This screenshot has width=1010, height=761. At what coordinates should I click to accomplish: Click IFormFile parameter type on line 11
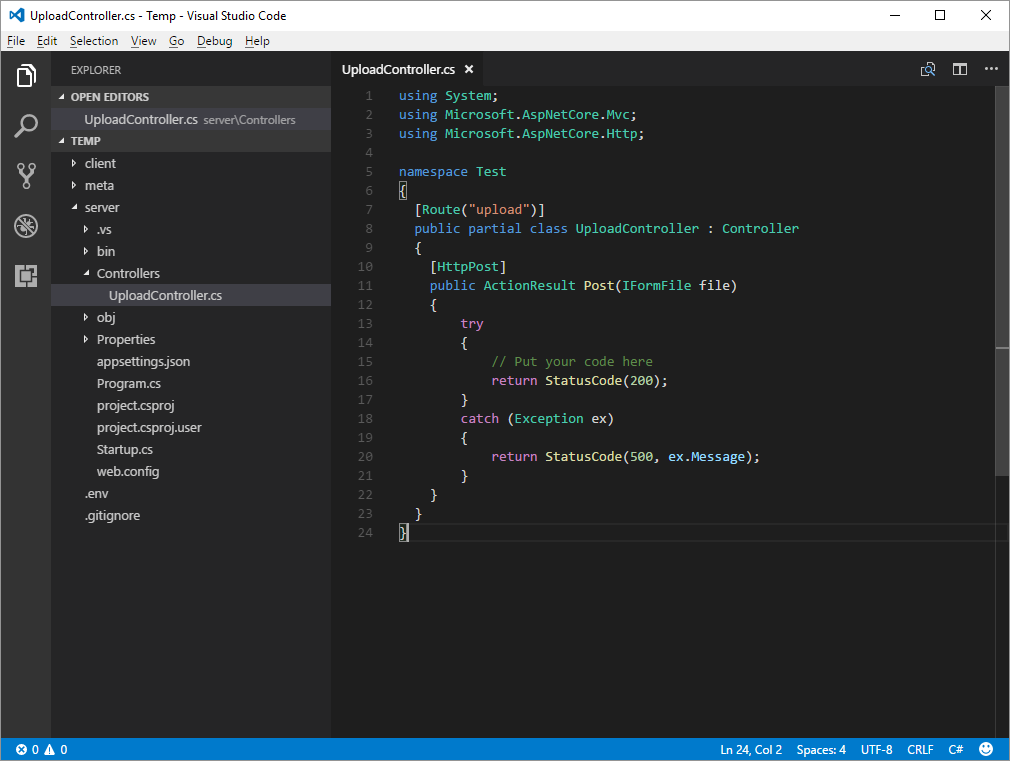pyautogui.click(x=656, y=285)
